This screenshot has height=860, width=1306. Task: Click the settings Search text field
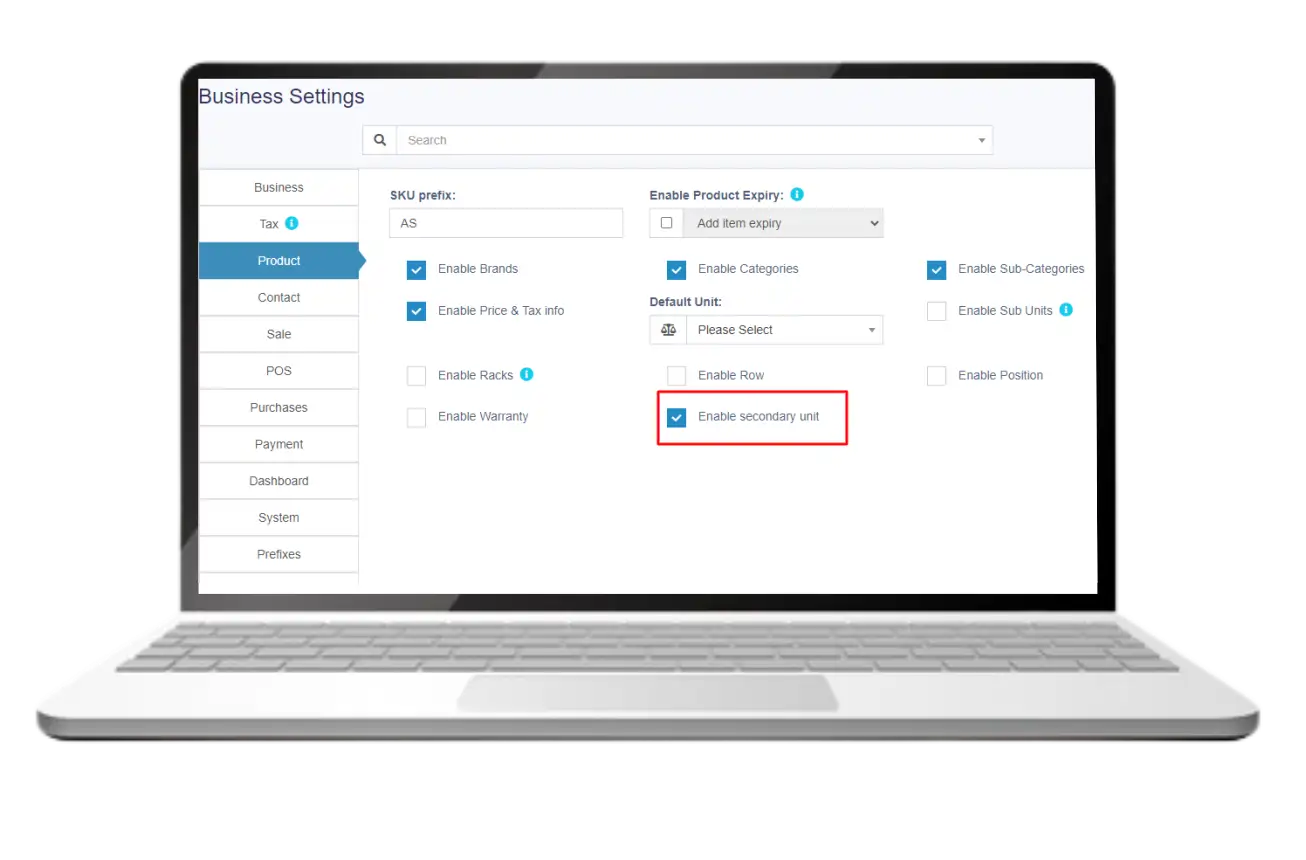pyautogui.click(x=680, y=140)
